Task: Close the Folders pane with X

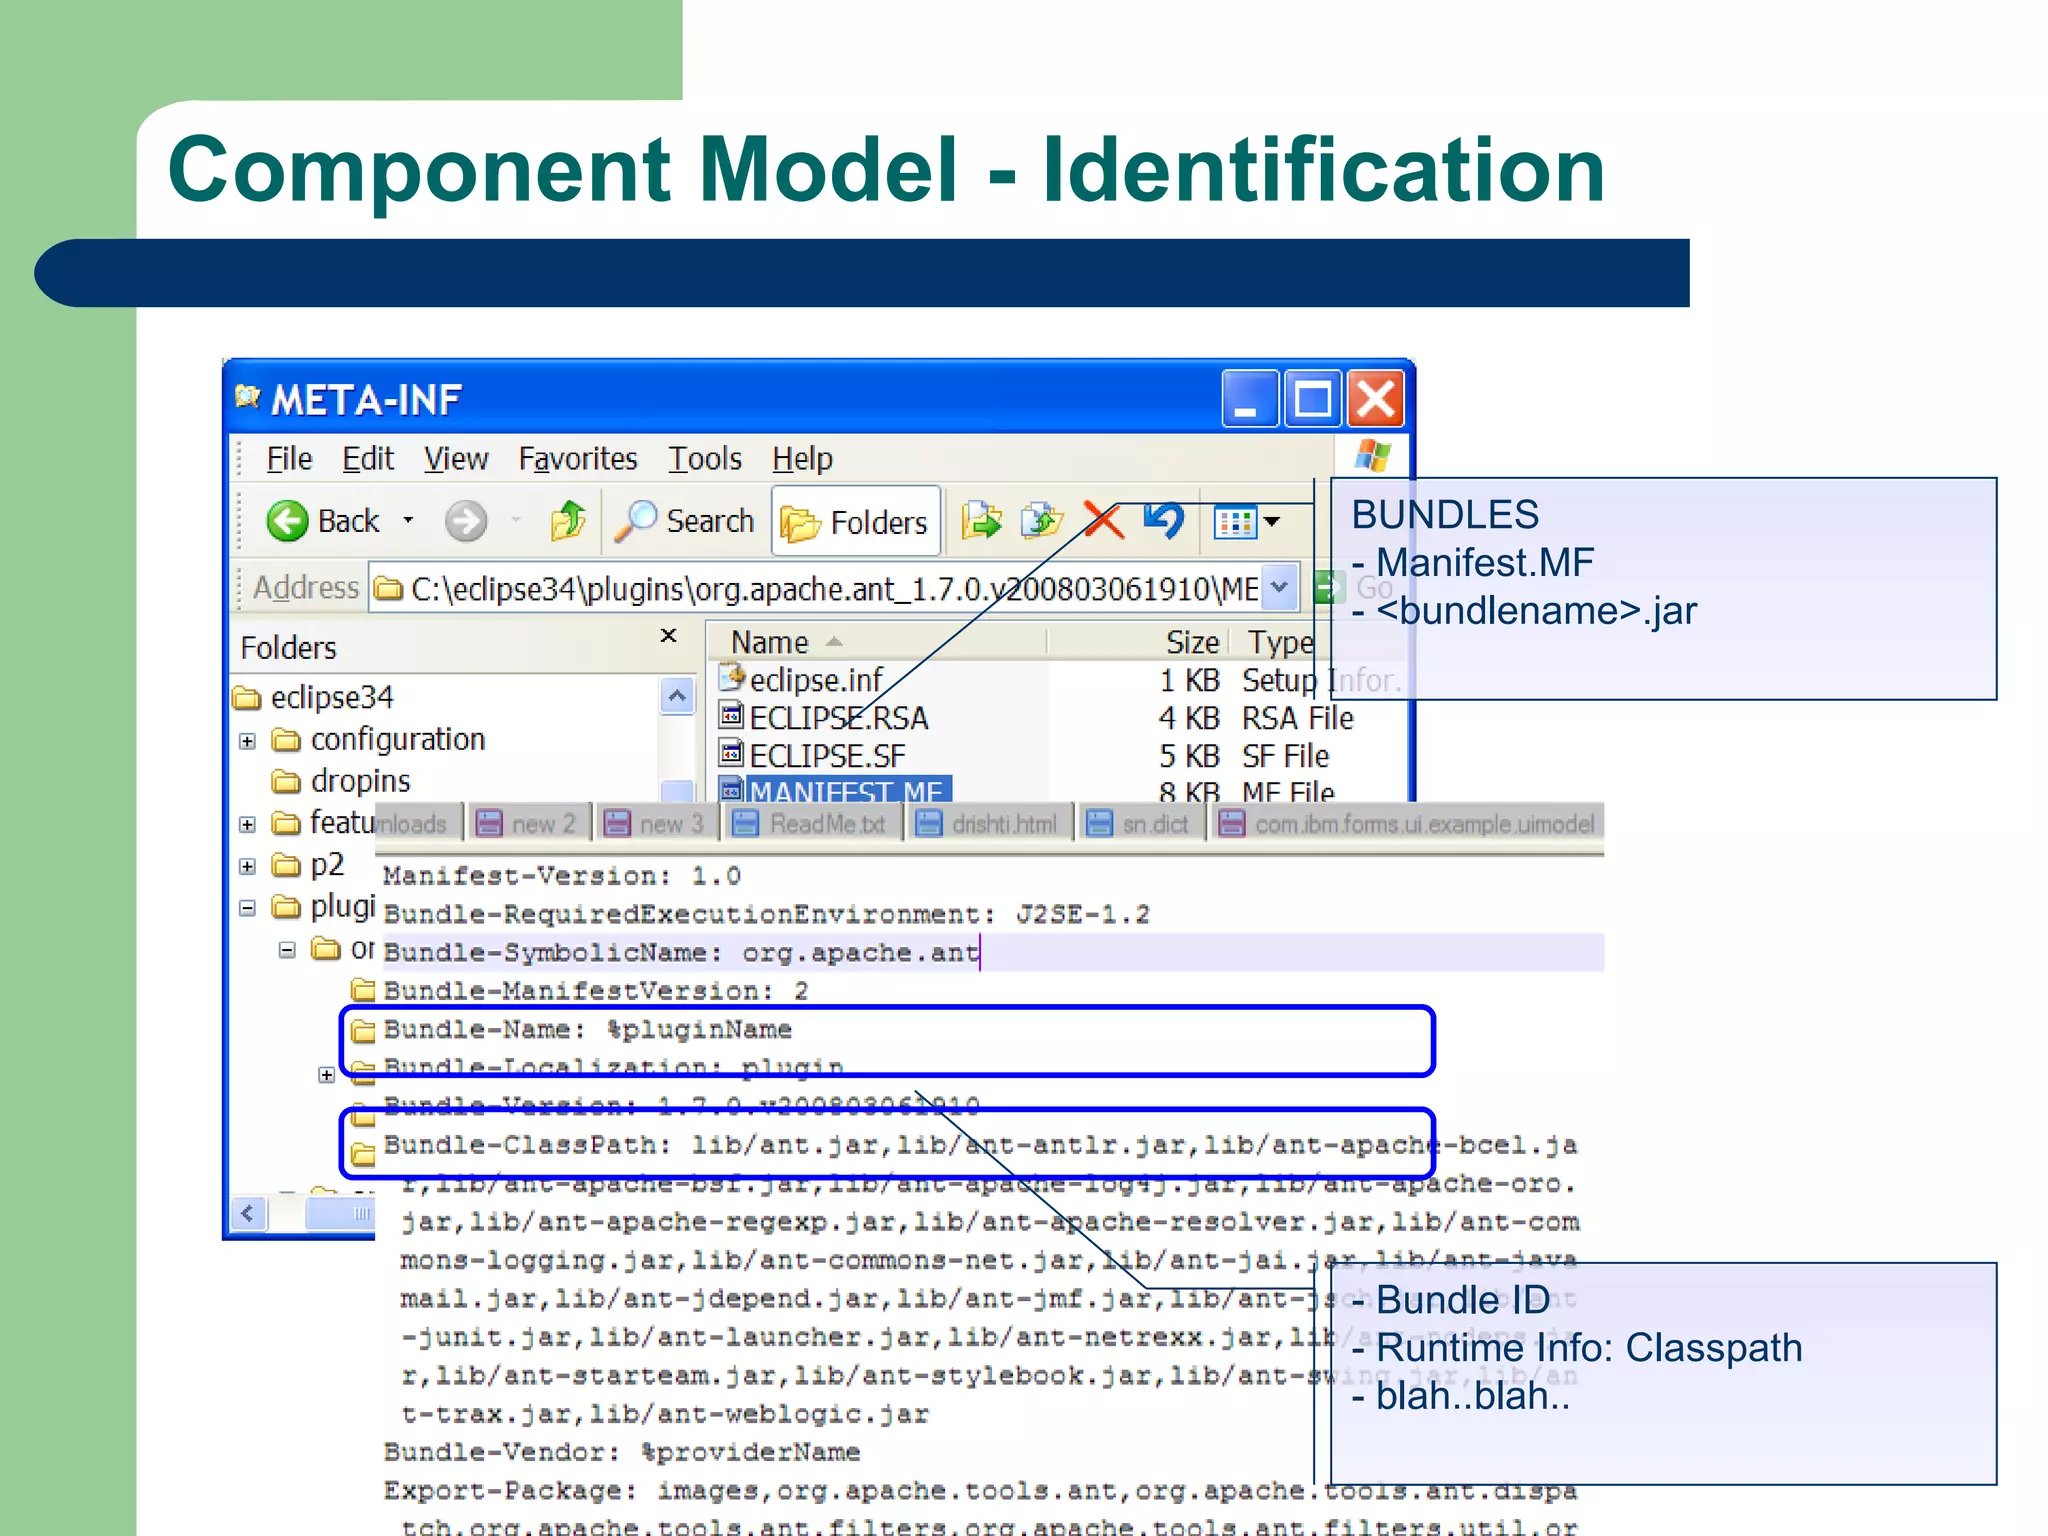Action: click(669, 636)
